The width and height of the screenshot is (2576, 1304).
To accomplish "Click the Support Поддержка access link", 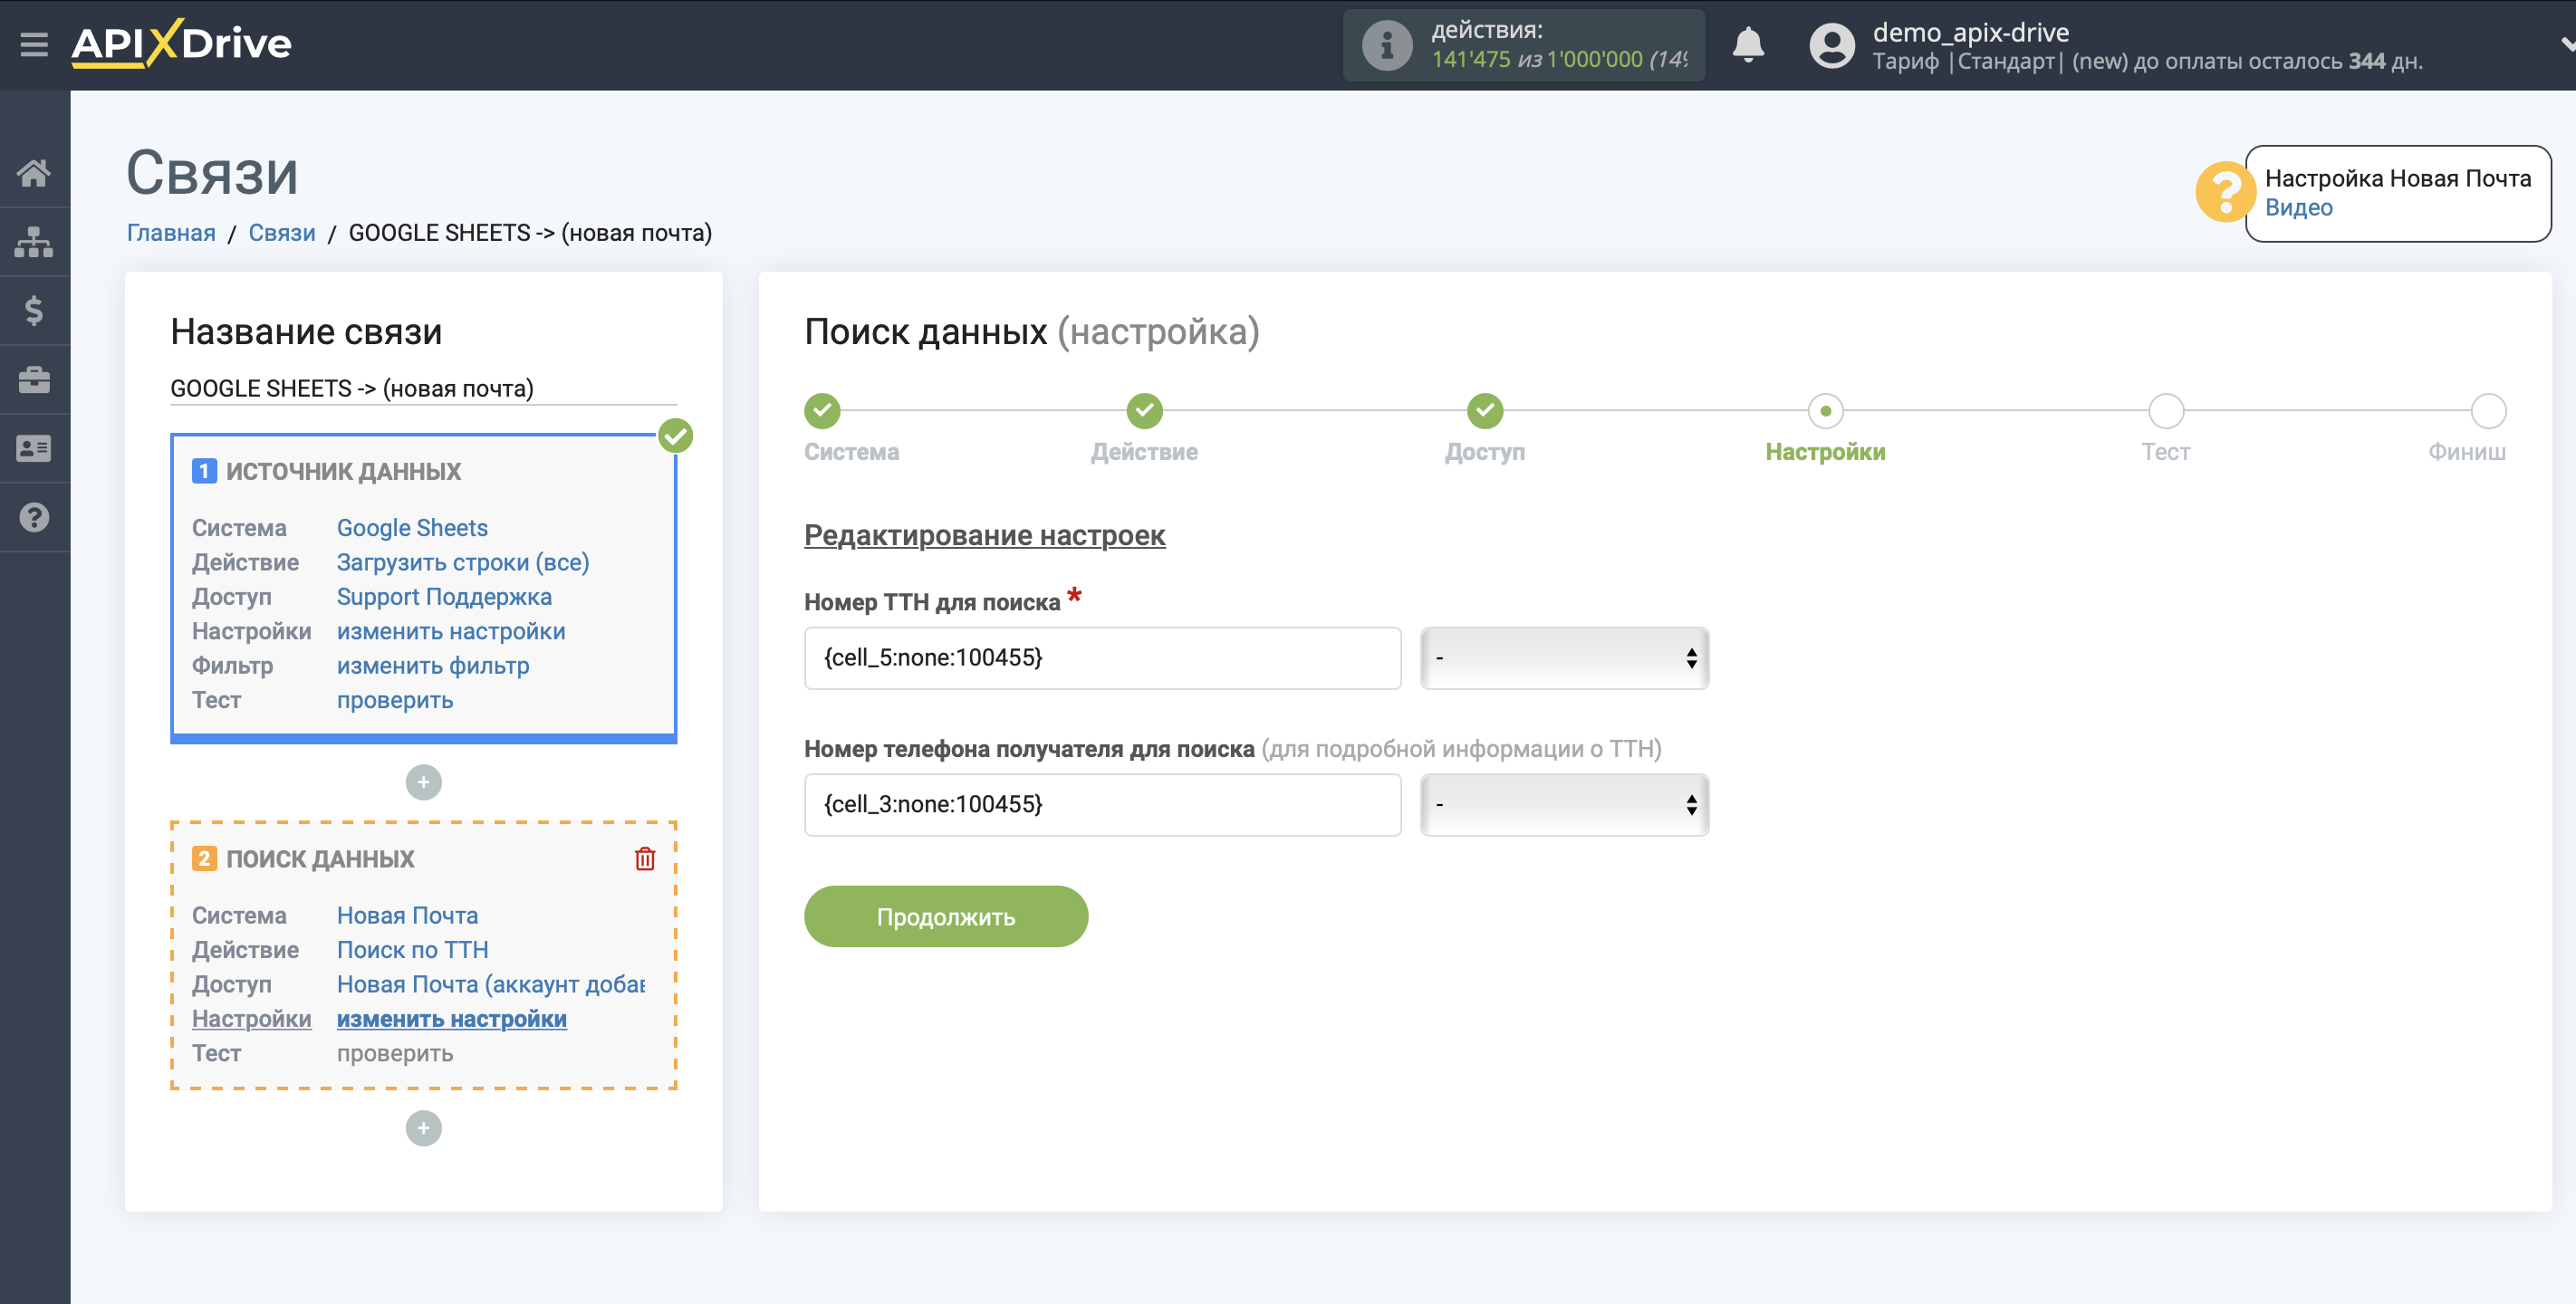I will click(444, 597).
